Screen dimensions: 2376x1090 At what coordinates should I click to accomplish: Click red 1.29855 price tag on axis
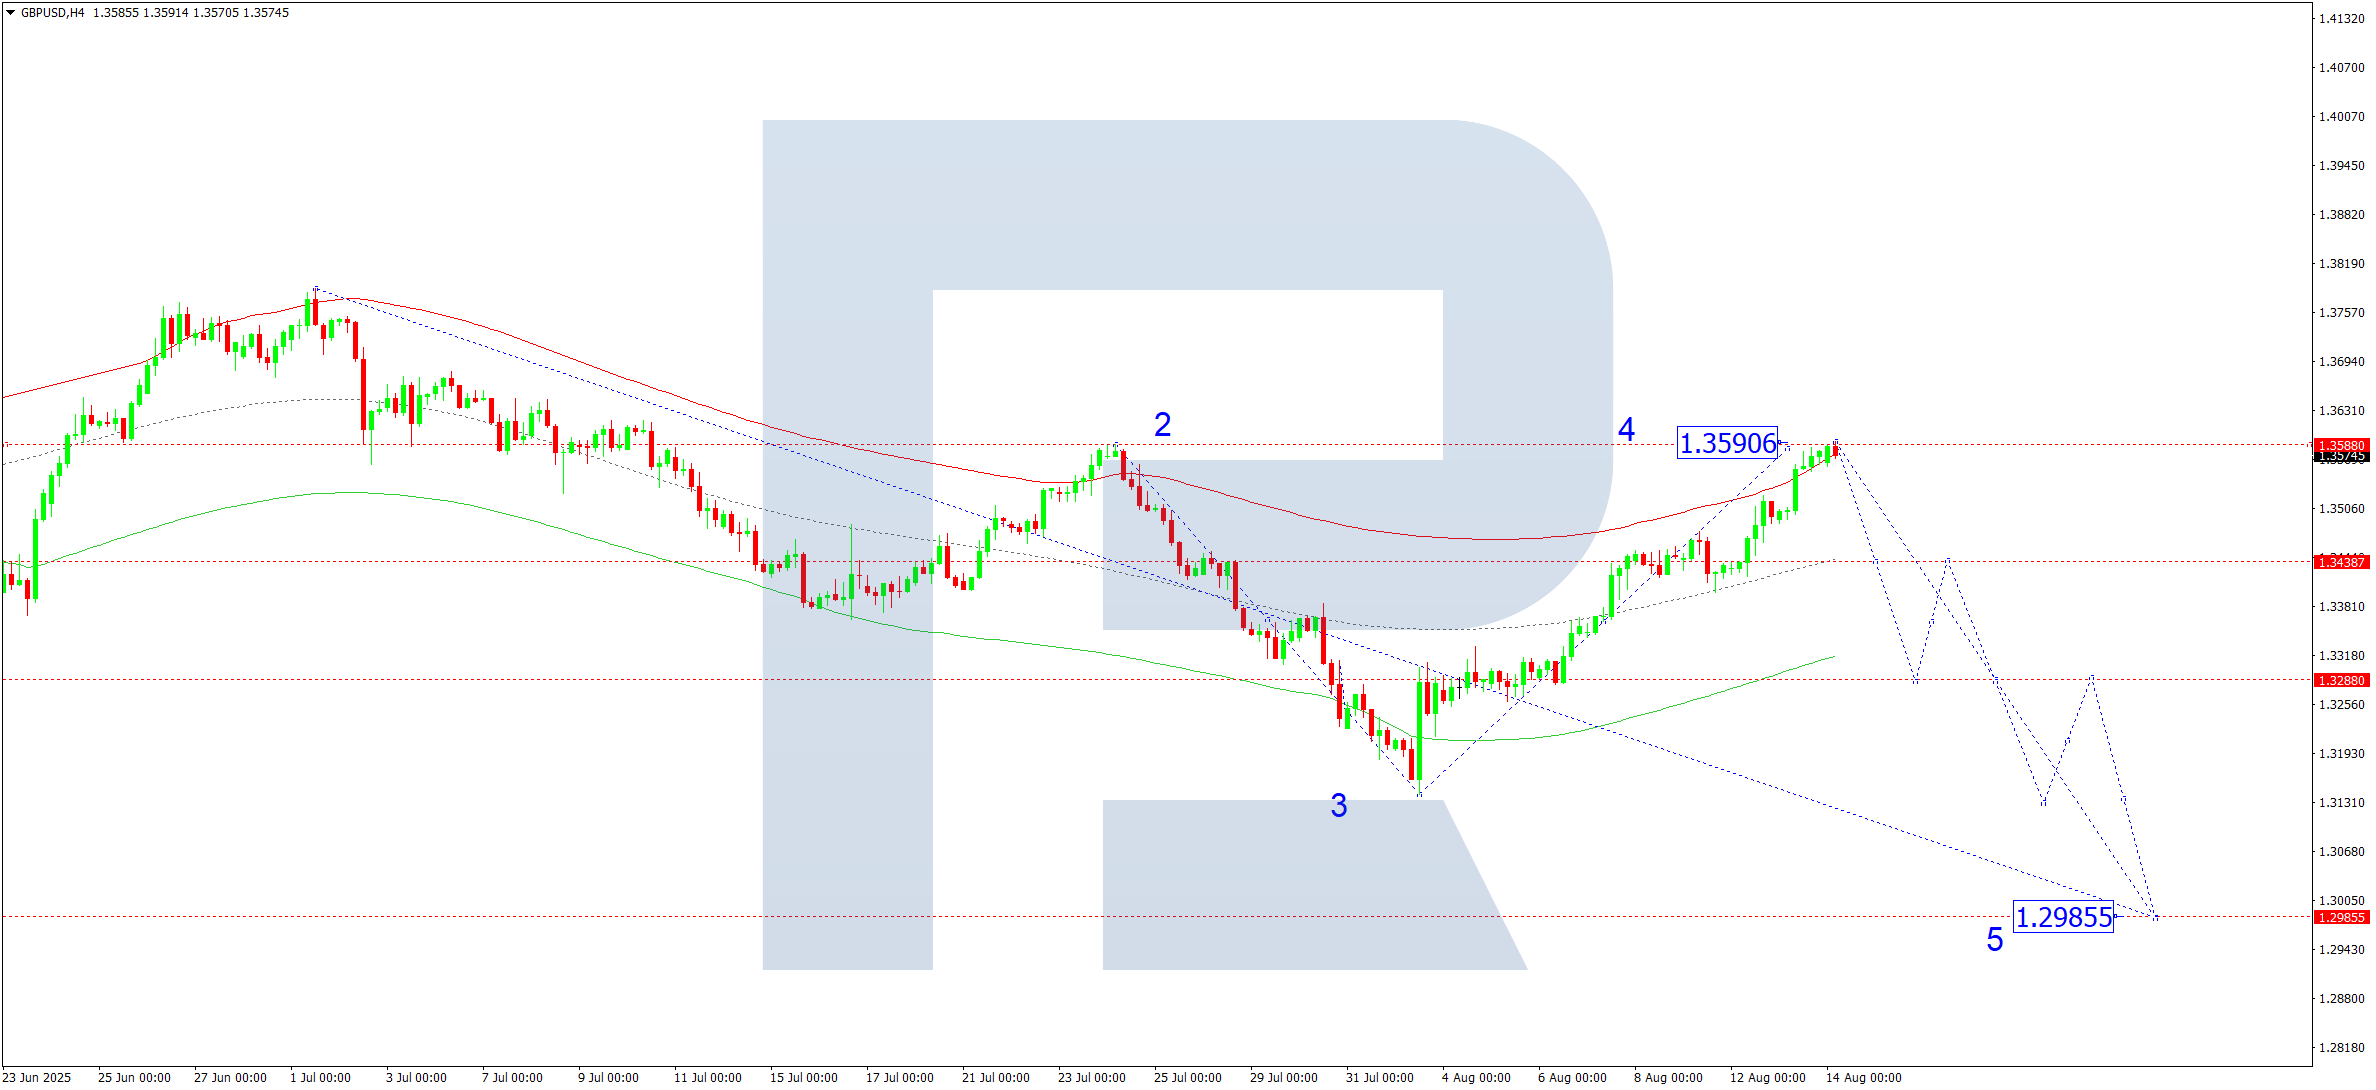tap(2341, 917)
